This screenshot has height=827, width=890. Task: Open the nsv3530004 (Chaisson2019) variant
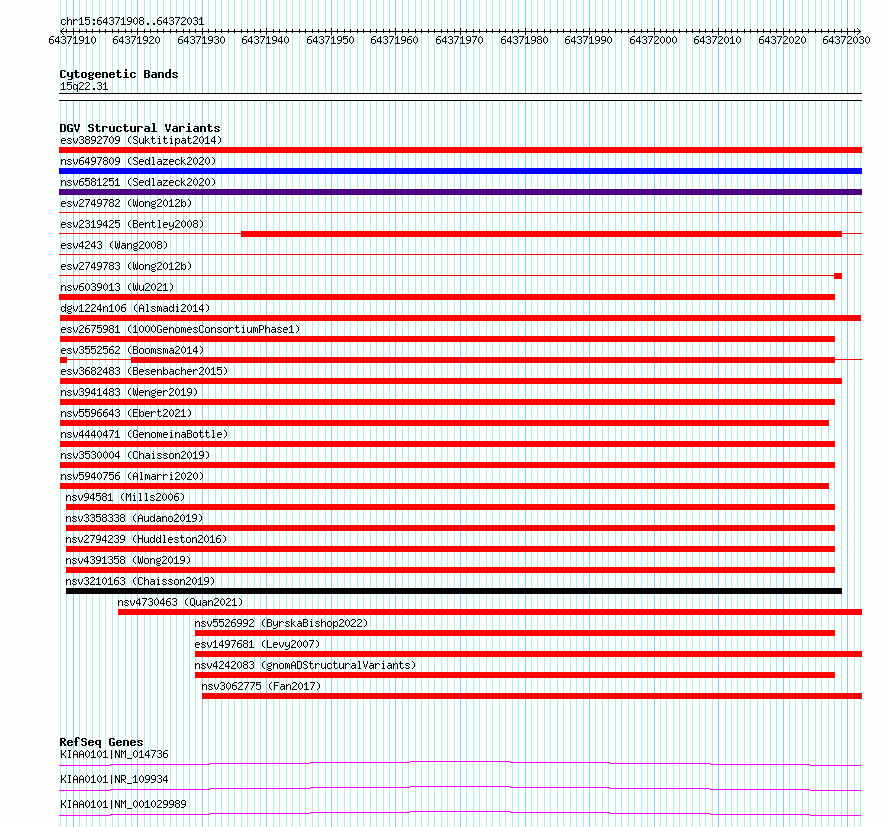point(135,455)
